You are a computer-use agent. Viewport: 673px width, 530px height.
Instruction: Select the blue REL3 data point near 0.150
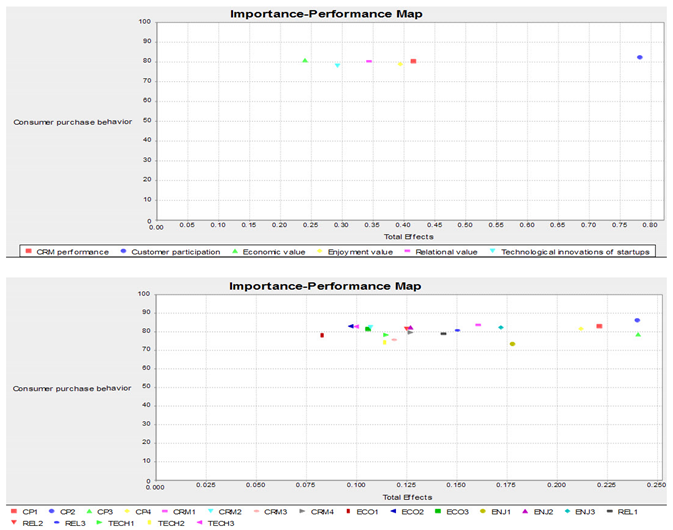click(x=458, y=330)
